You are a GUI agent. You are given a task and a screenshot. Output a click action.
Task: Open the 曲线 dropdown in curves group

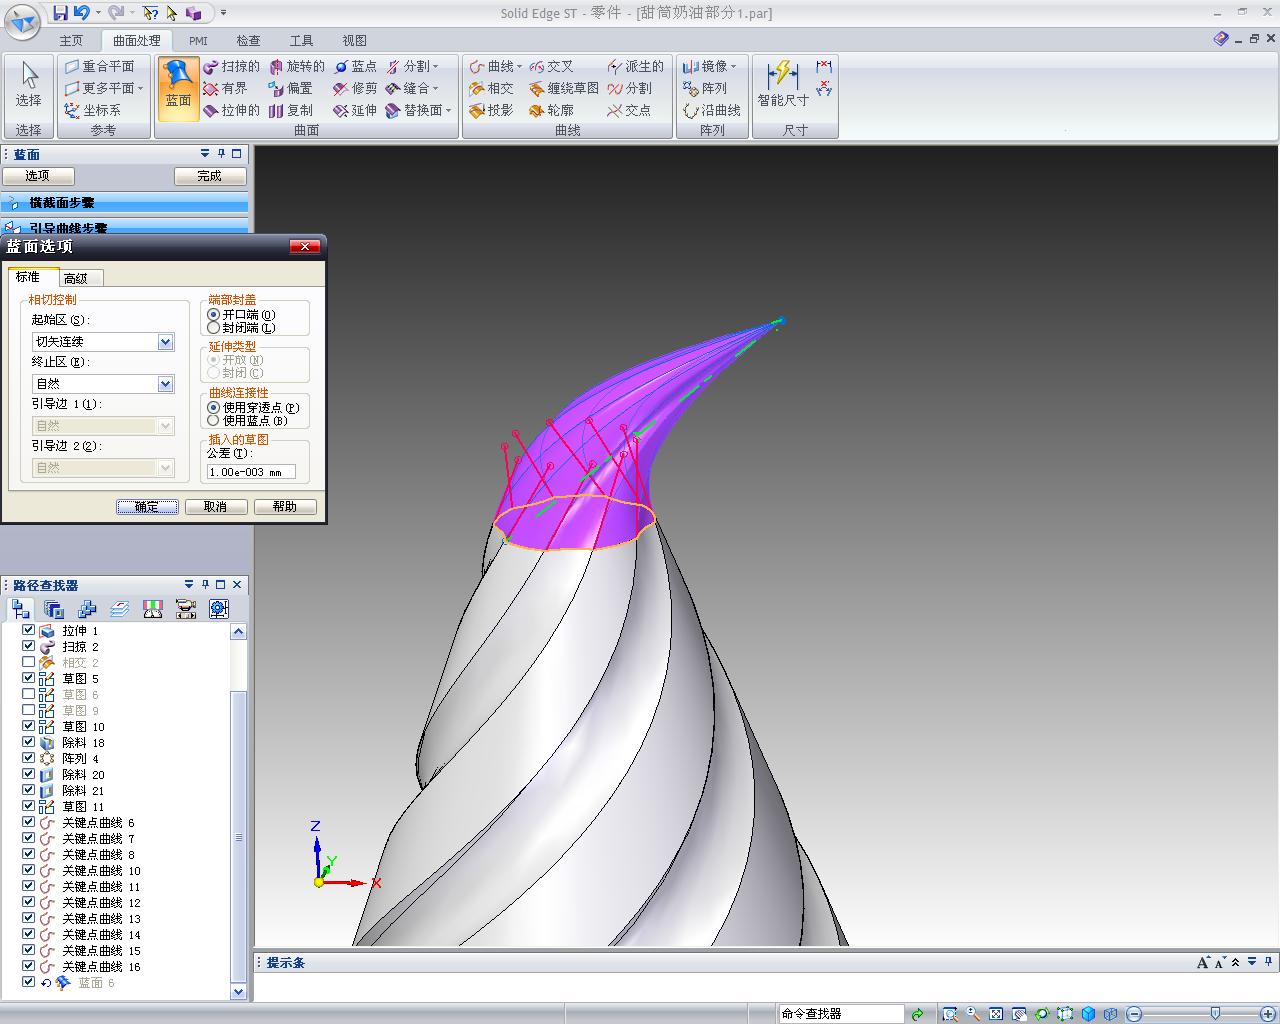click(x=519, y=66)
